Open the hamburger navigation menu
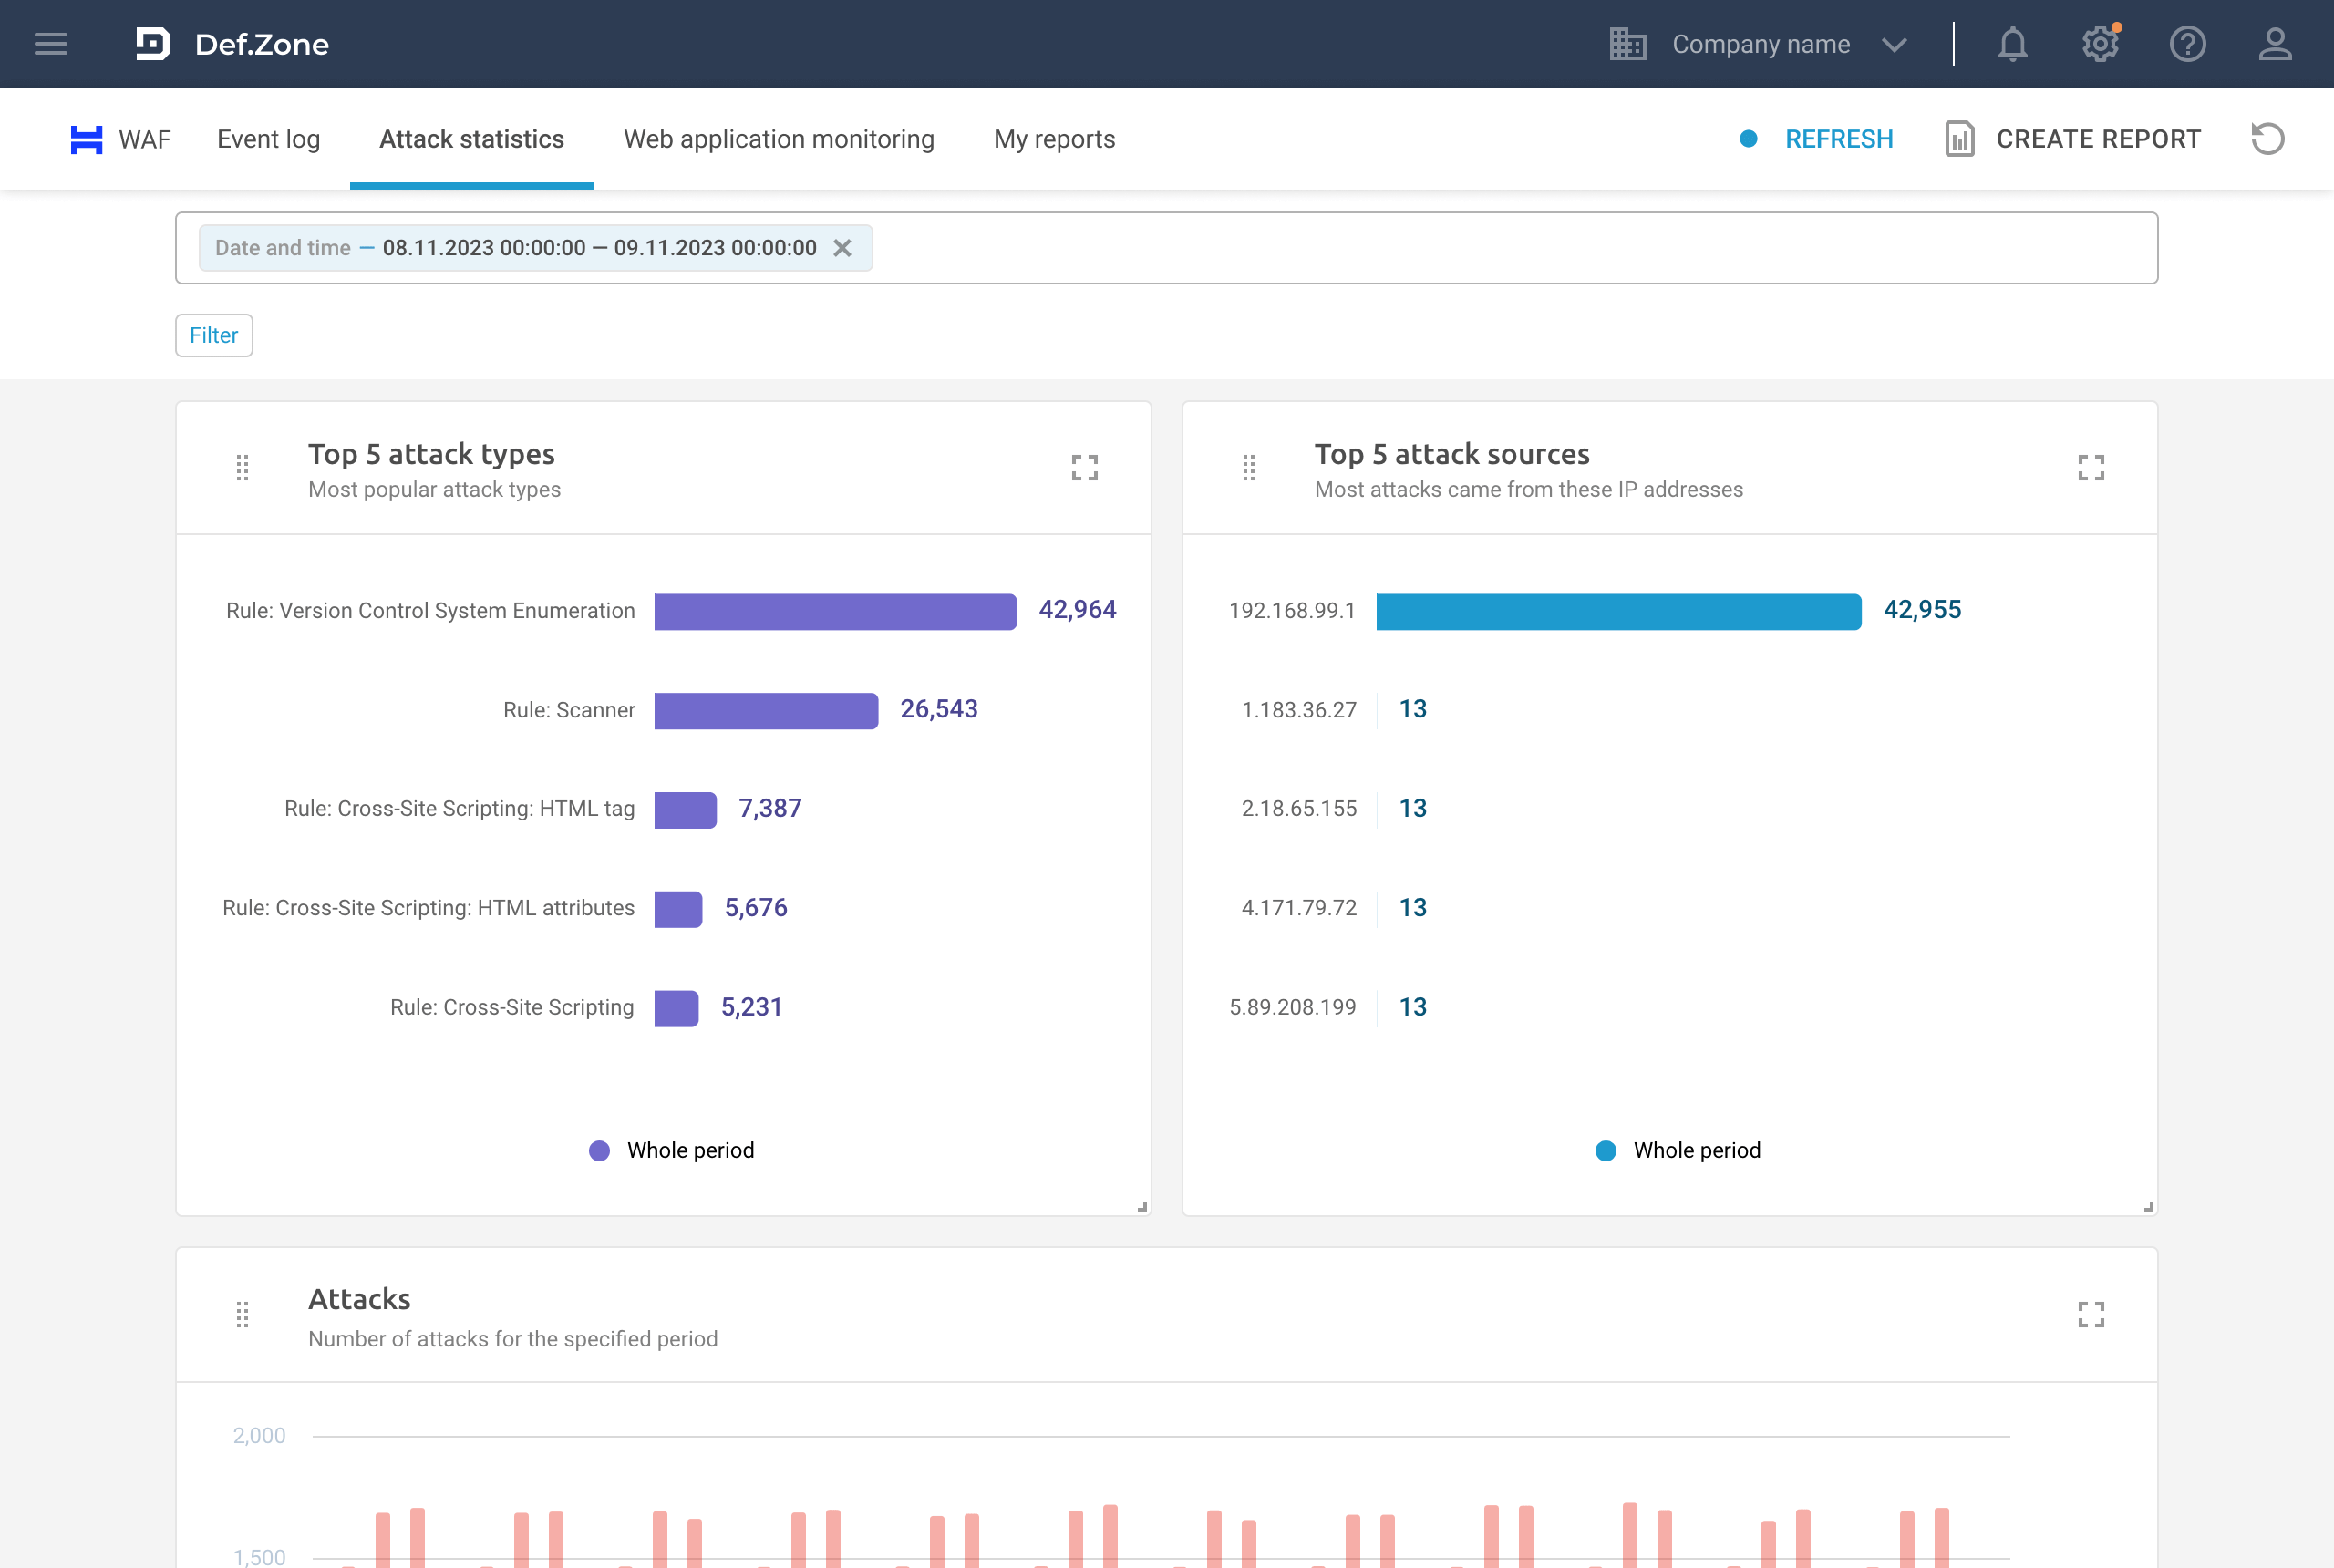The image size is (2334, 1568). pyautogui.click(x=51, y=44)
